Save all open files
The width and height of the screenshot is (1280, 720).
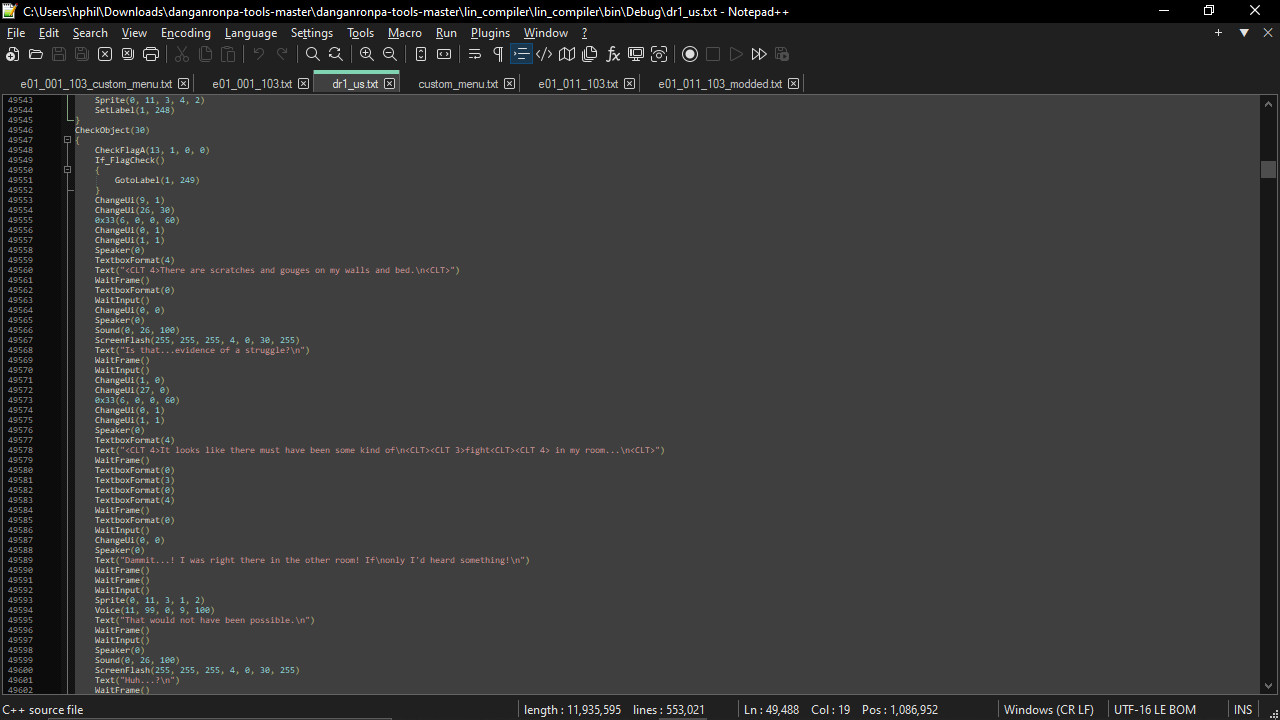tap(80, 54)
